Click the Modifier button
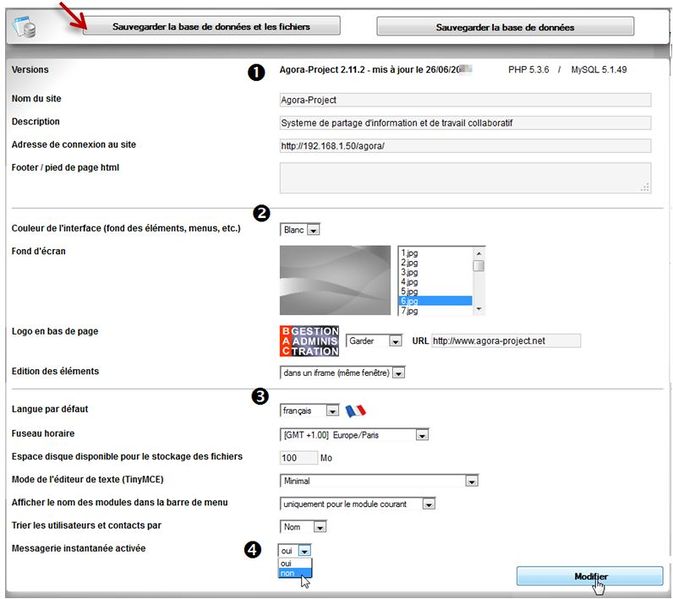Viewport: 673px width, 599px height. click(590, 576)
